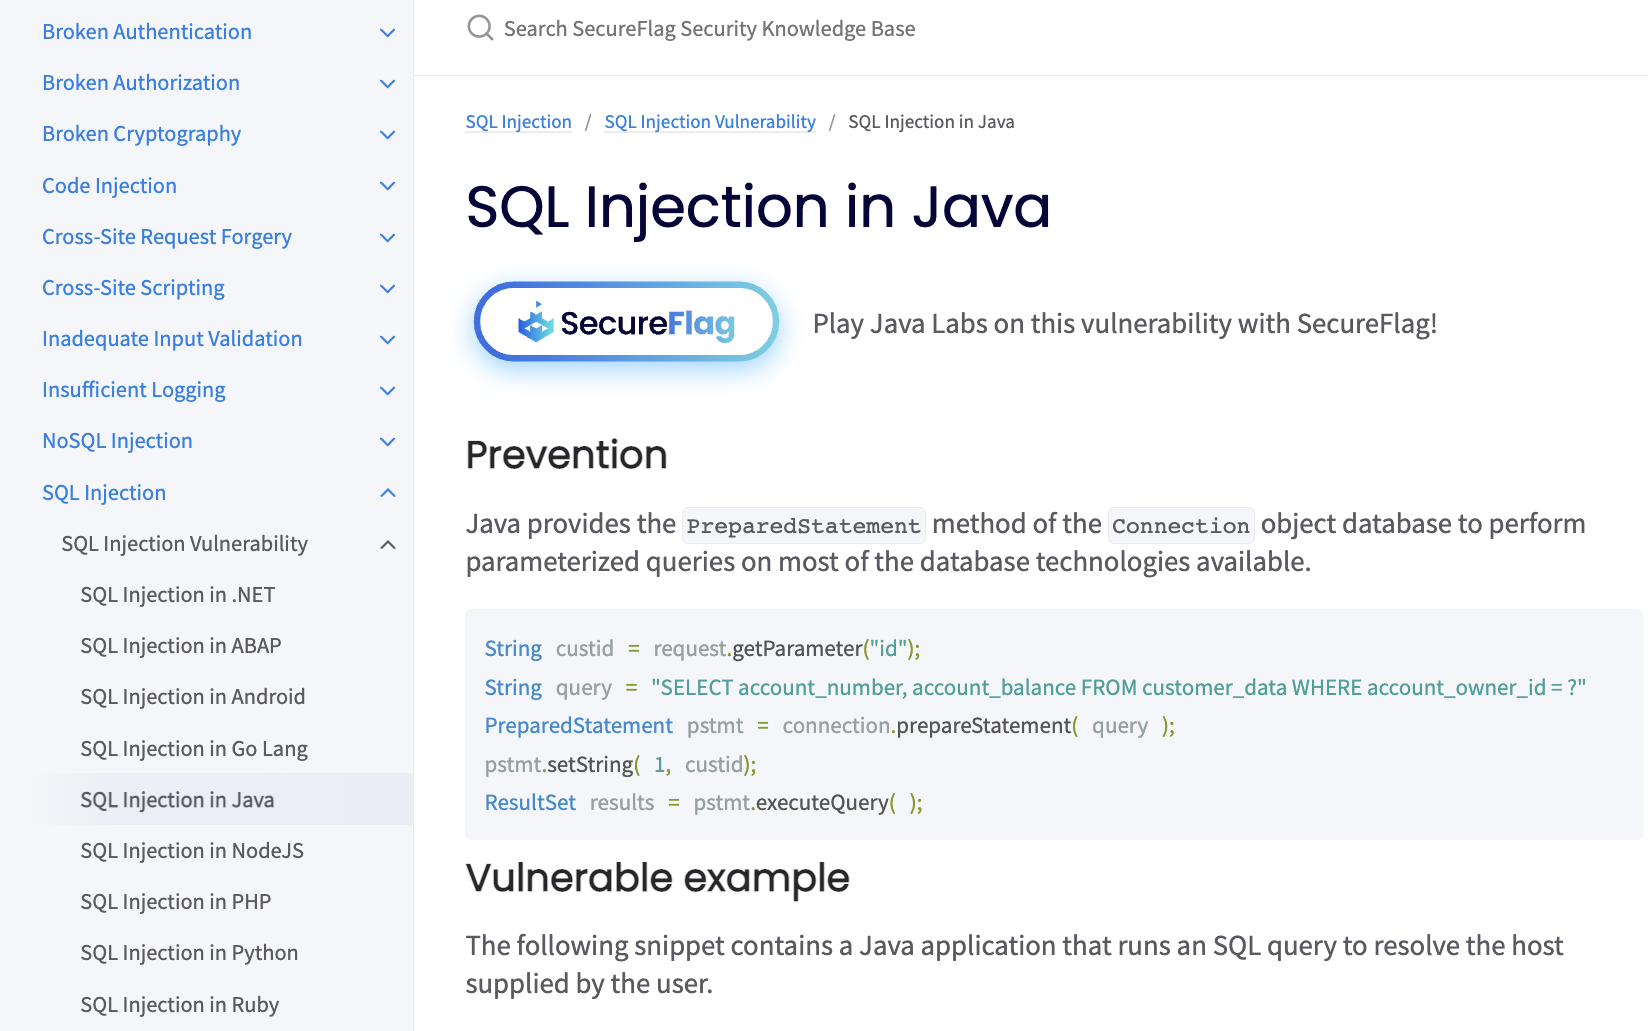Click the chevron beside NoSQL Injection
The width and height of the screenshot is (1648, 1031).
(387, 441)
